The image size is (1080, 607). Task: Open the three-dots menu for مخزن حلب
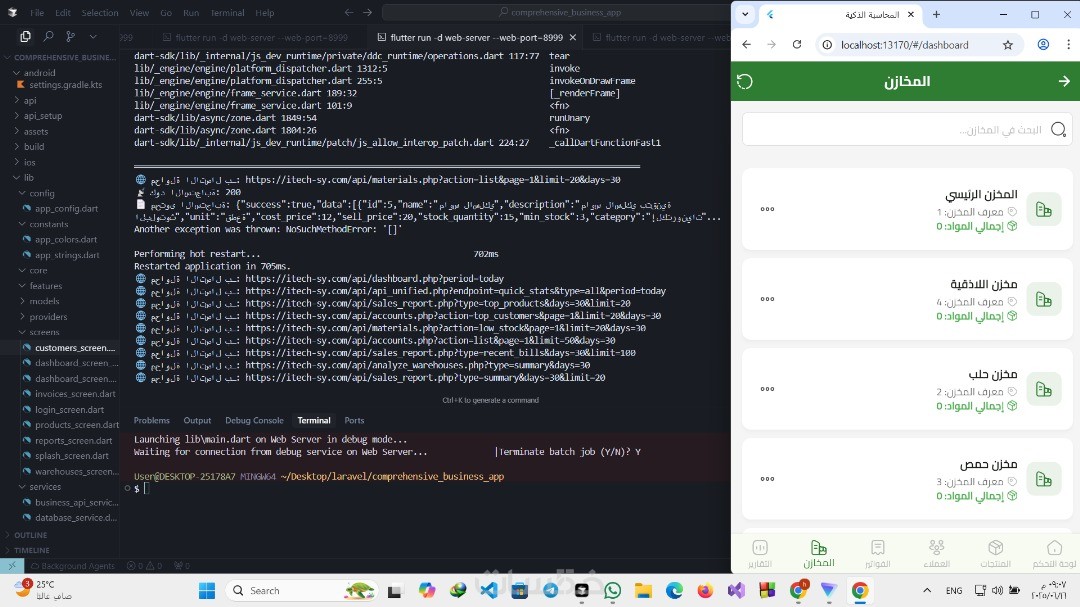pyautogui.click(x=767, y=389)
